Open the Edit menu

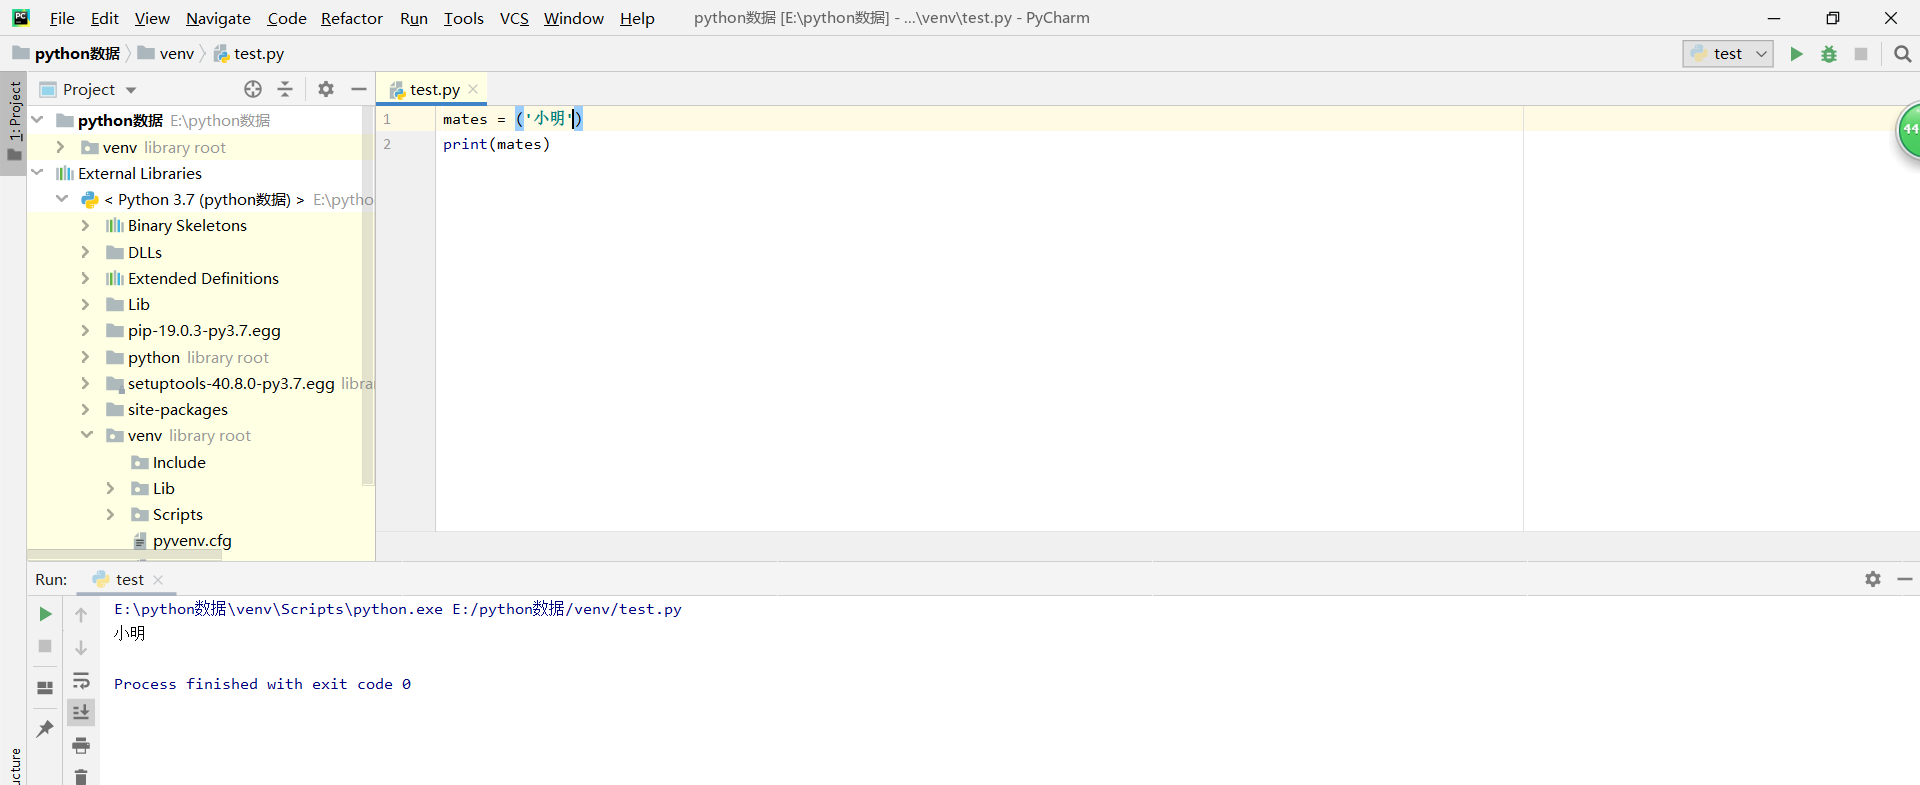click(x=104, y=18)
